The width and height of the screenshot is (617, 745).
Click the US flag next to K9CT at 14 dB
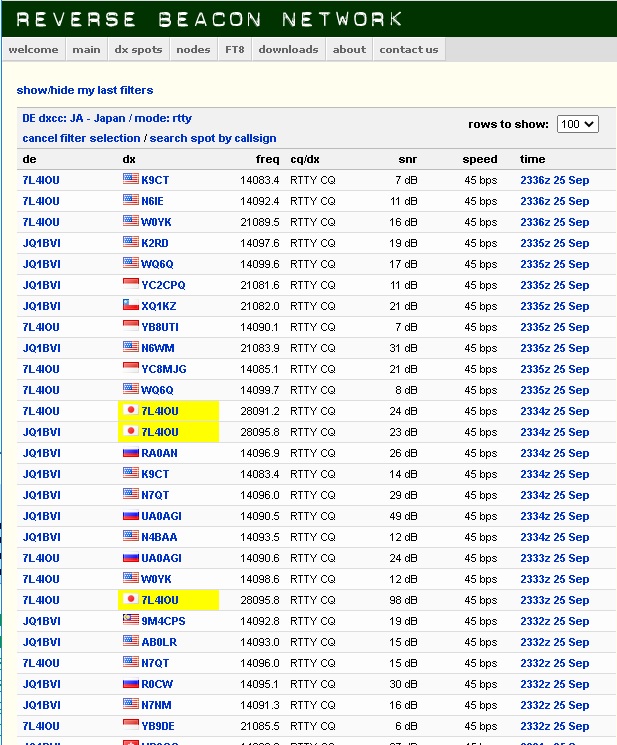pos(131,472)
